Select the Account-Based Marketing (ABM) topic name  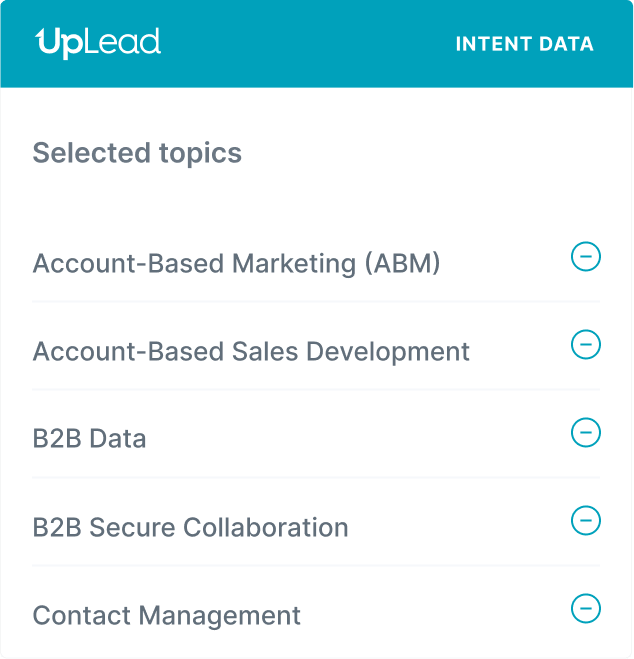pyautogui.click(x=236, y=264)
